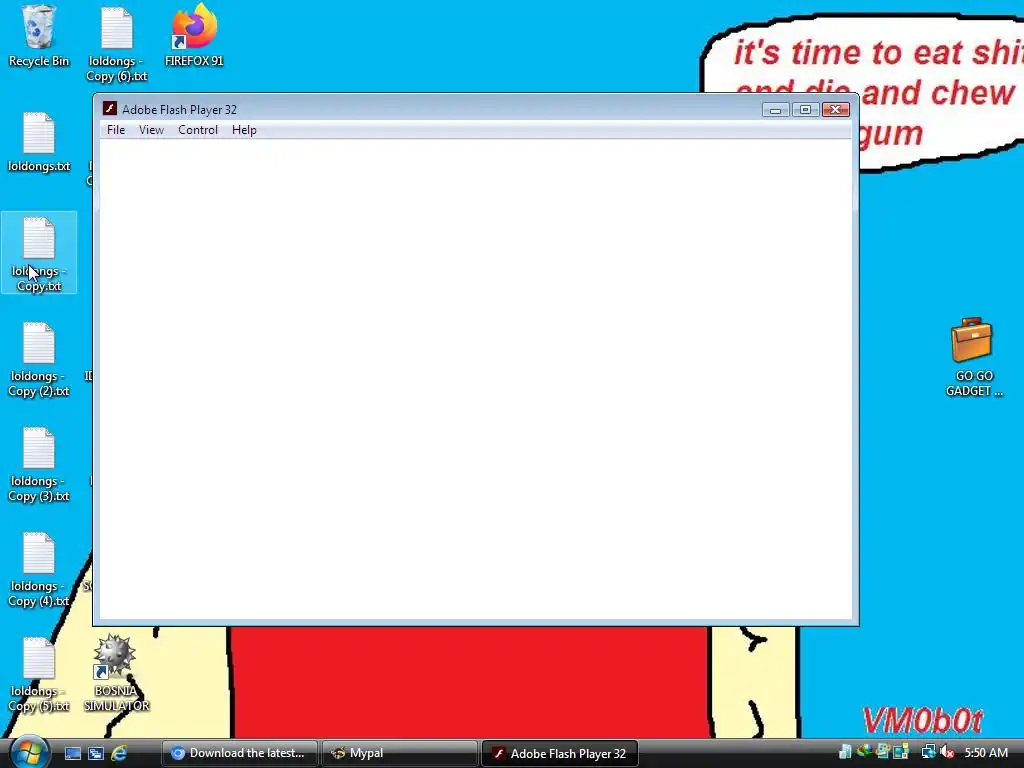Minimize the Adobe Flash Player window
The height and width of the screenshot is (768, 1024).
(775, 110)
